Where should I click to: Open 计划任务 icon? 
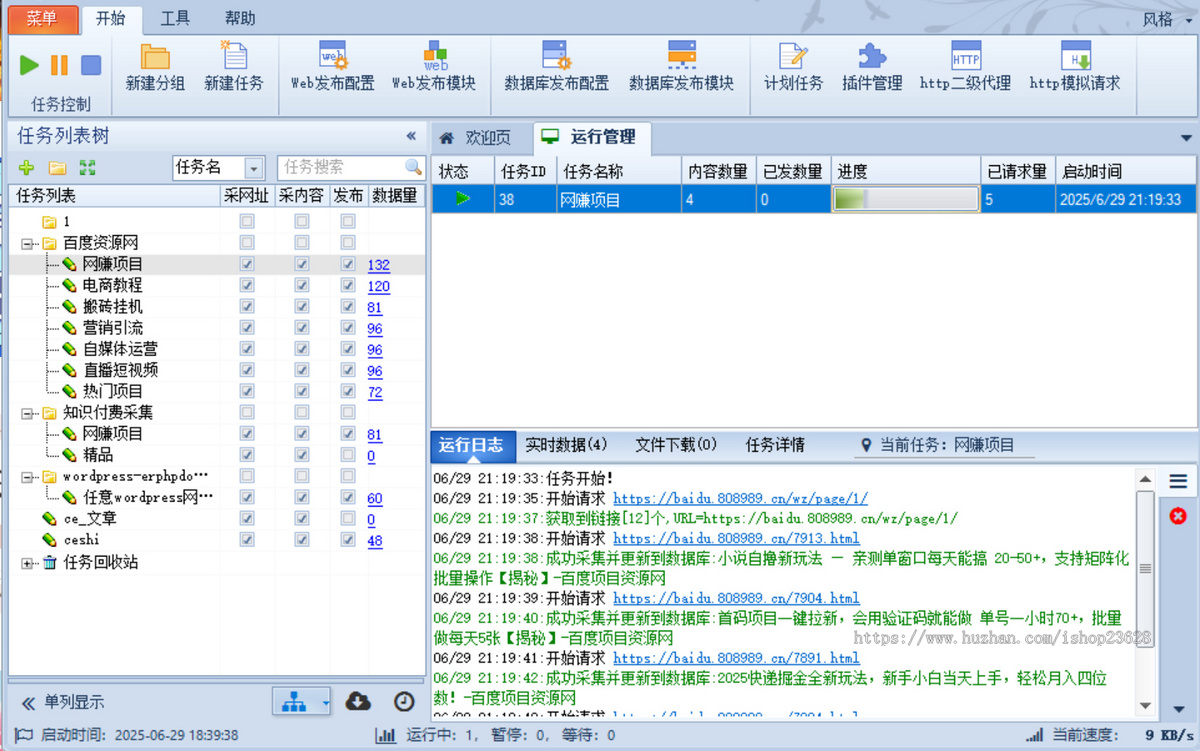click(793, 55)
